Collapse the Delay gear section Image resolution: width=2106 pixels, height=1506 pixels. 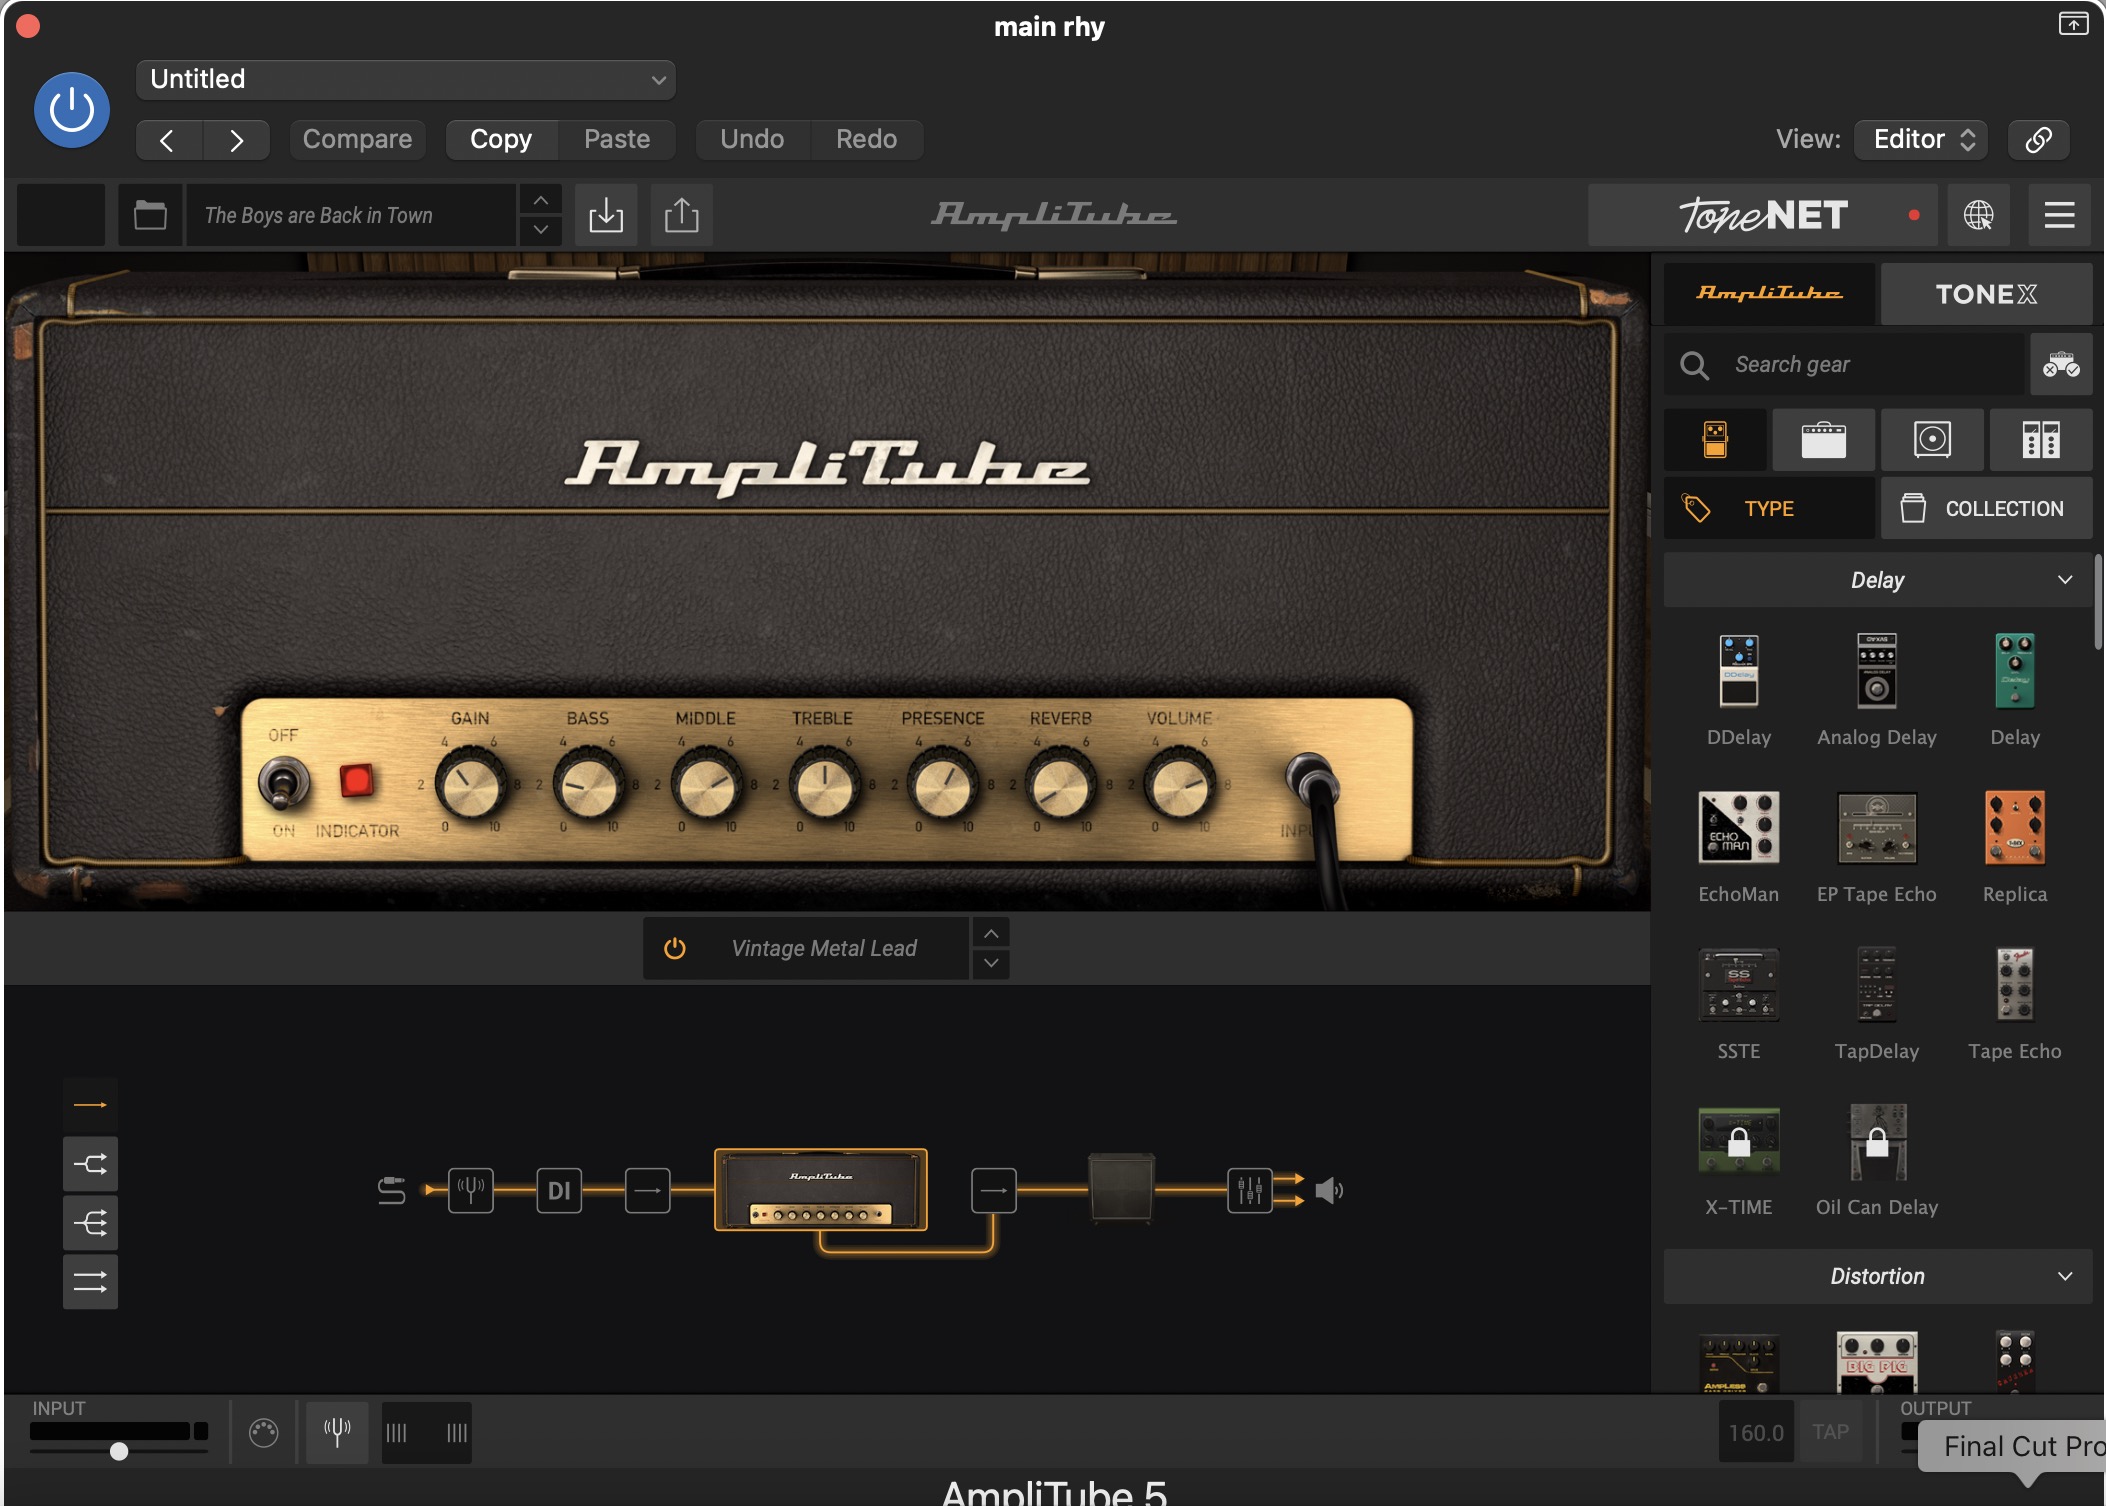[2064, 580]
